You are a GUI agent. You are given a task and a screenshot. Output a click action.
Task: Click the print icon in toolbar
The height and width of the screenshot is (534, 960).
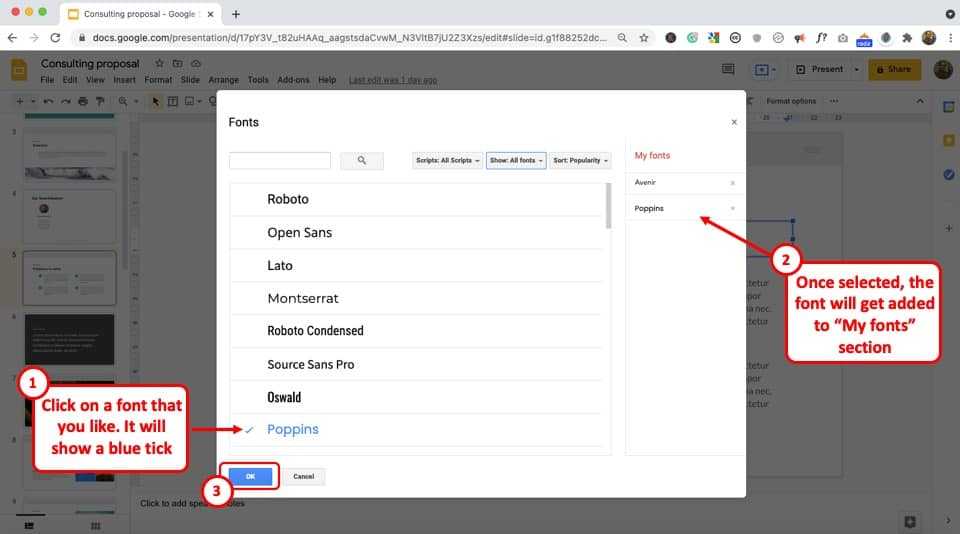(x=82, y=101)
